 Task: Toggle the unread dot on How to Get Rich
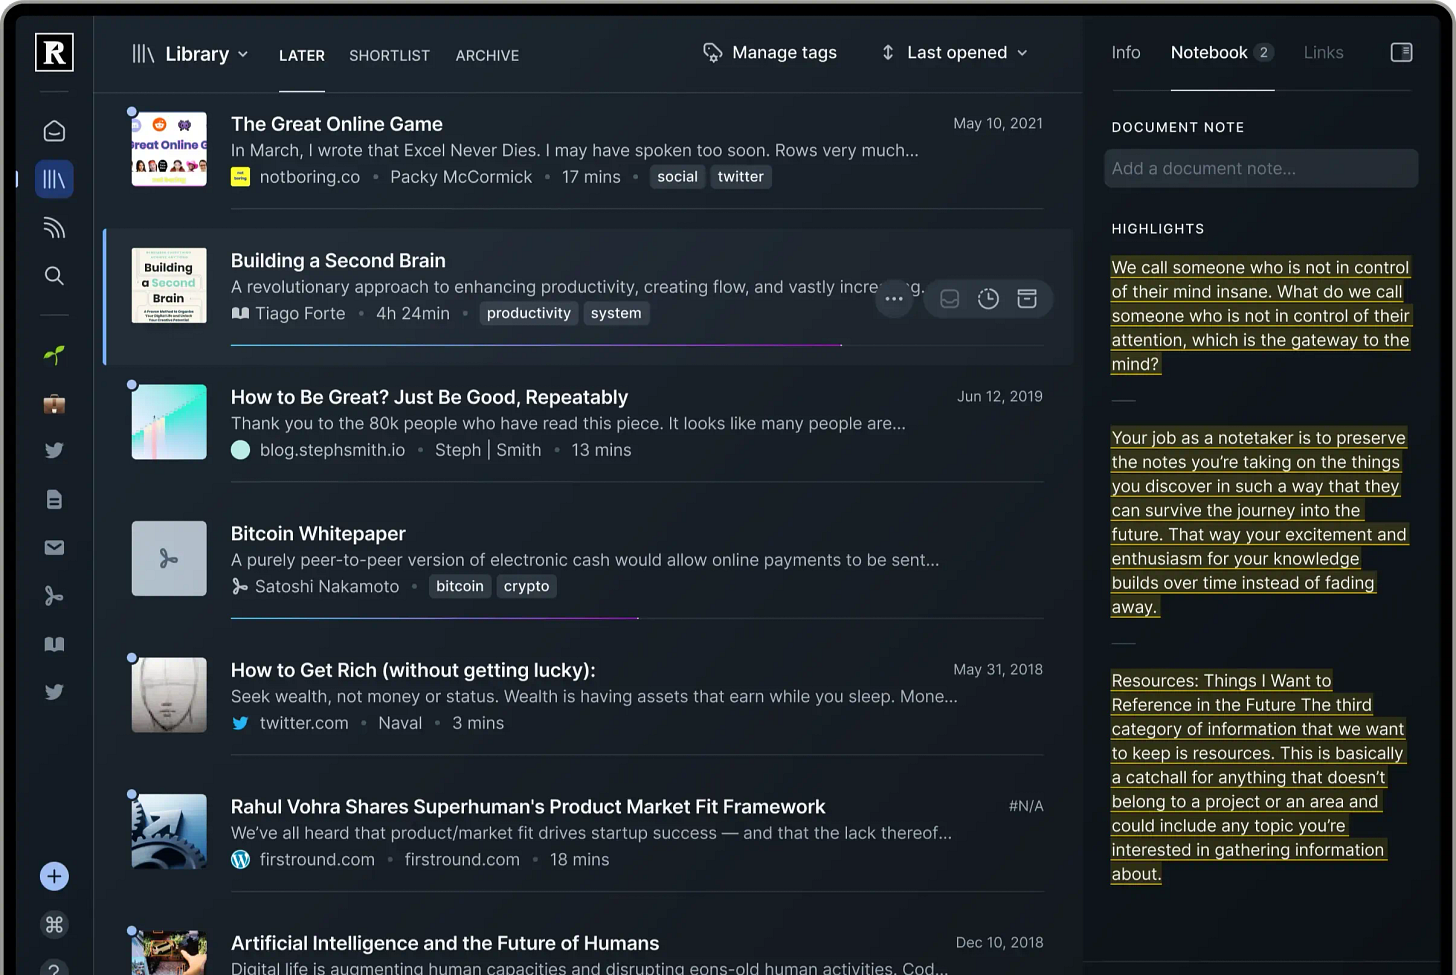[x=131, y=657]
